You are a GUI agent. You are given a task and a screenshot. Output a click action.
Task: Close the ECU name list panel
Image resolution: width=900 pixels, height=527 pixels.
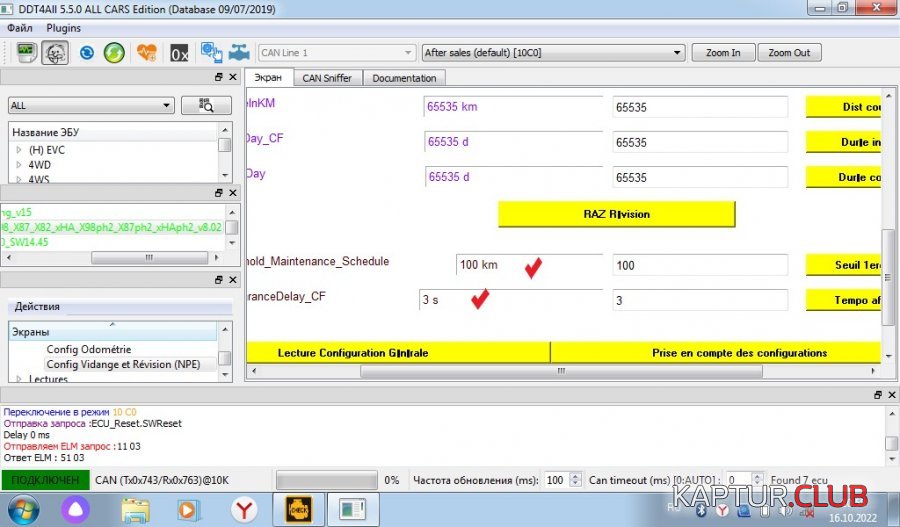[x=232, y=77]
